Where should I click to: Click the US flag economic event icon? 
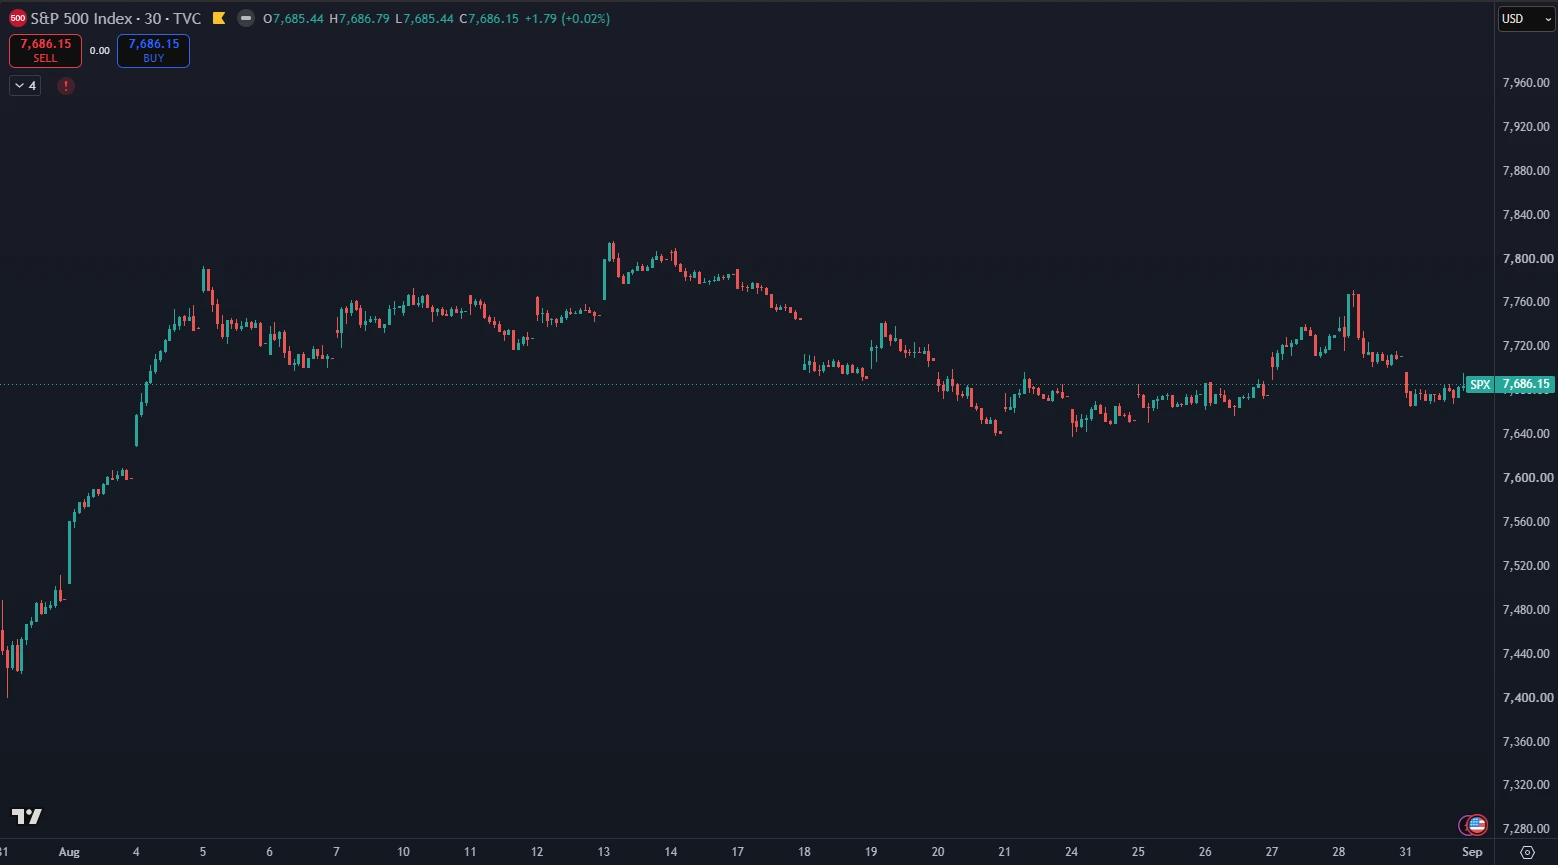[1477, 825]
